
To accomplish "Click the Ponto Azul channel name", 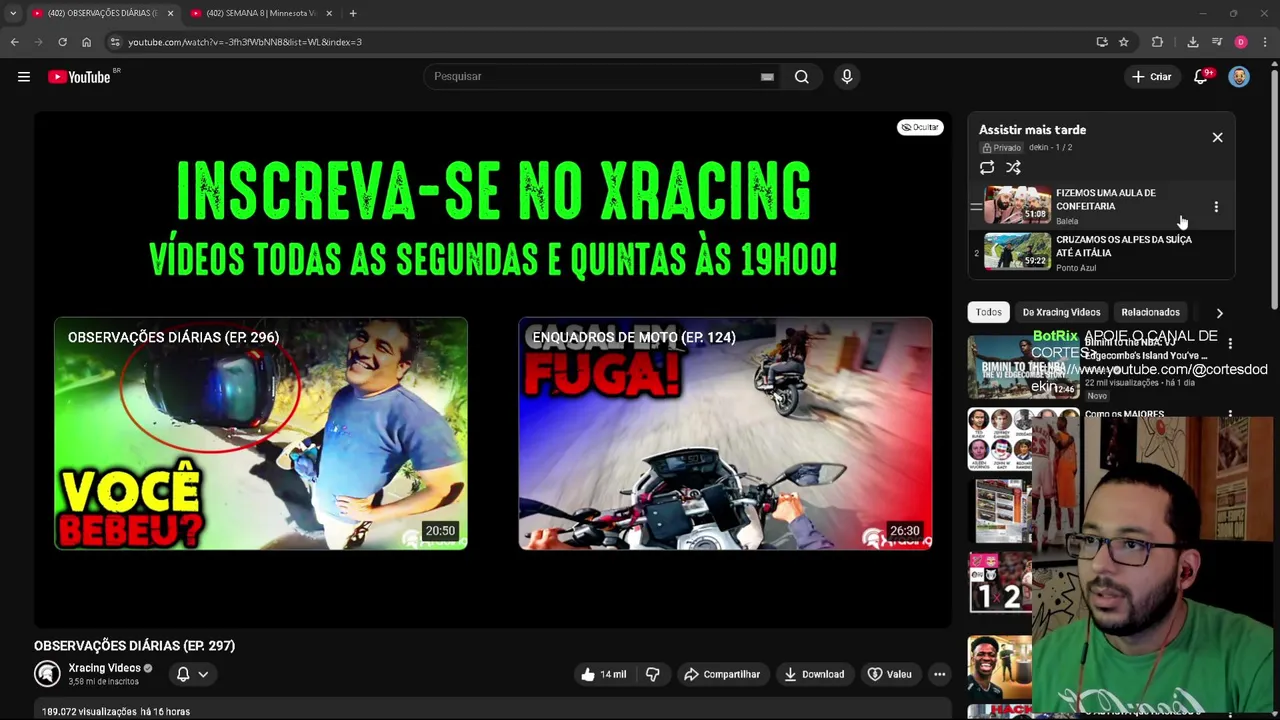I will [x=1076, y=268].
